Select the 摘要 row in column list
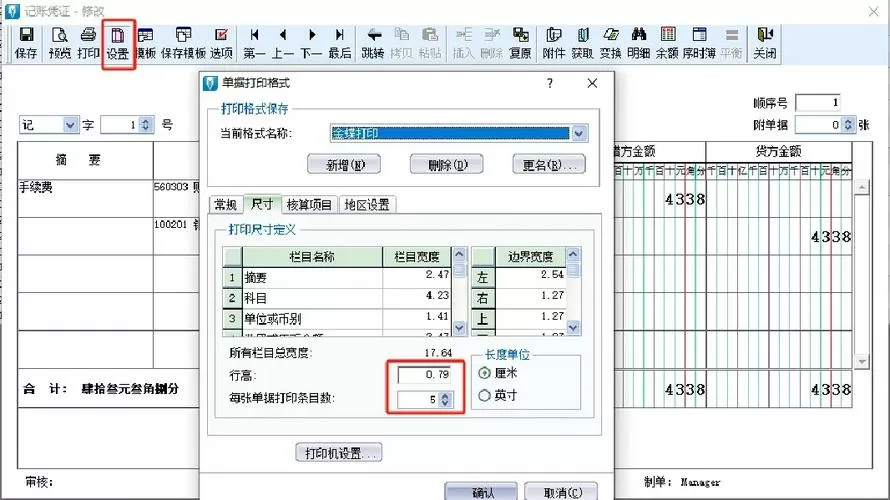The image size is (890, 500). click(337, 277)
